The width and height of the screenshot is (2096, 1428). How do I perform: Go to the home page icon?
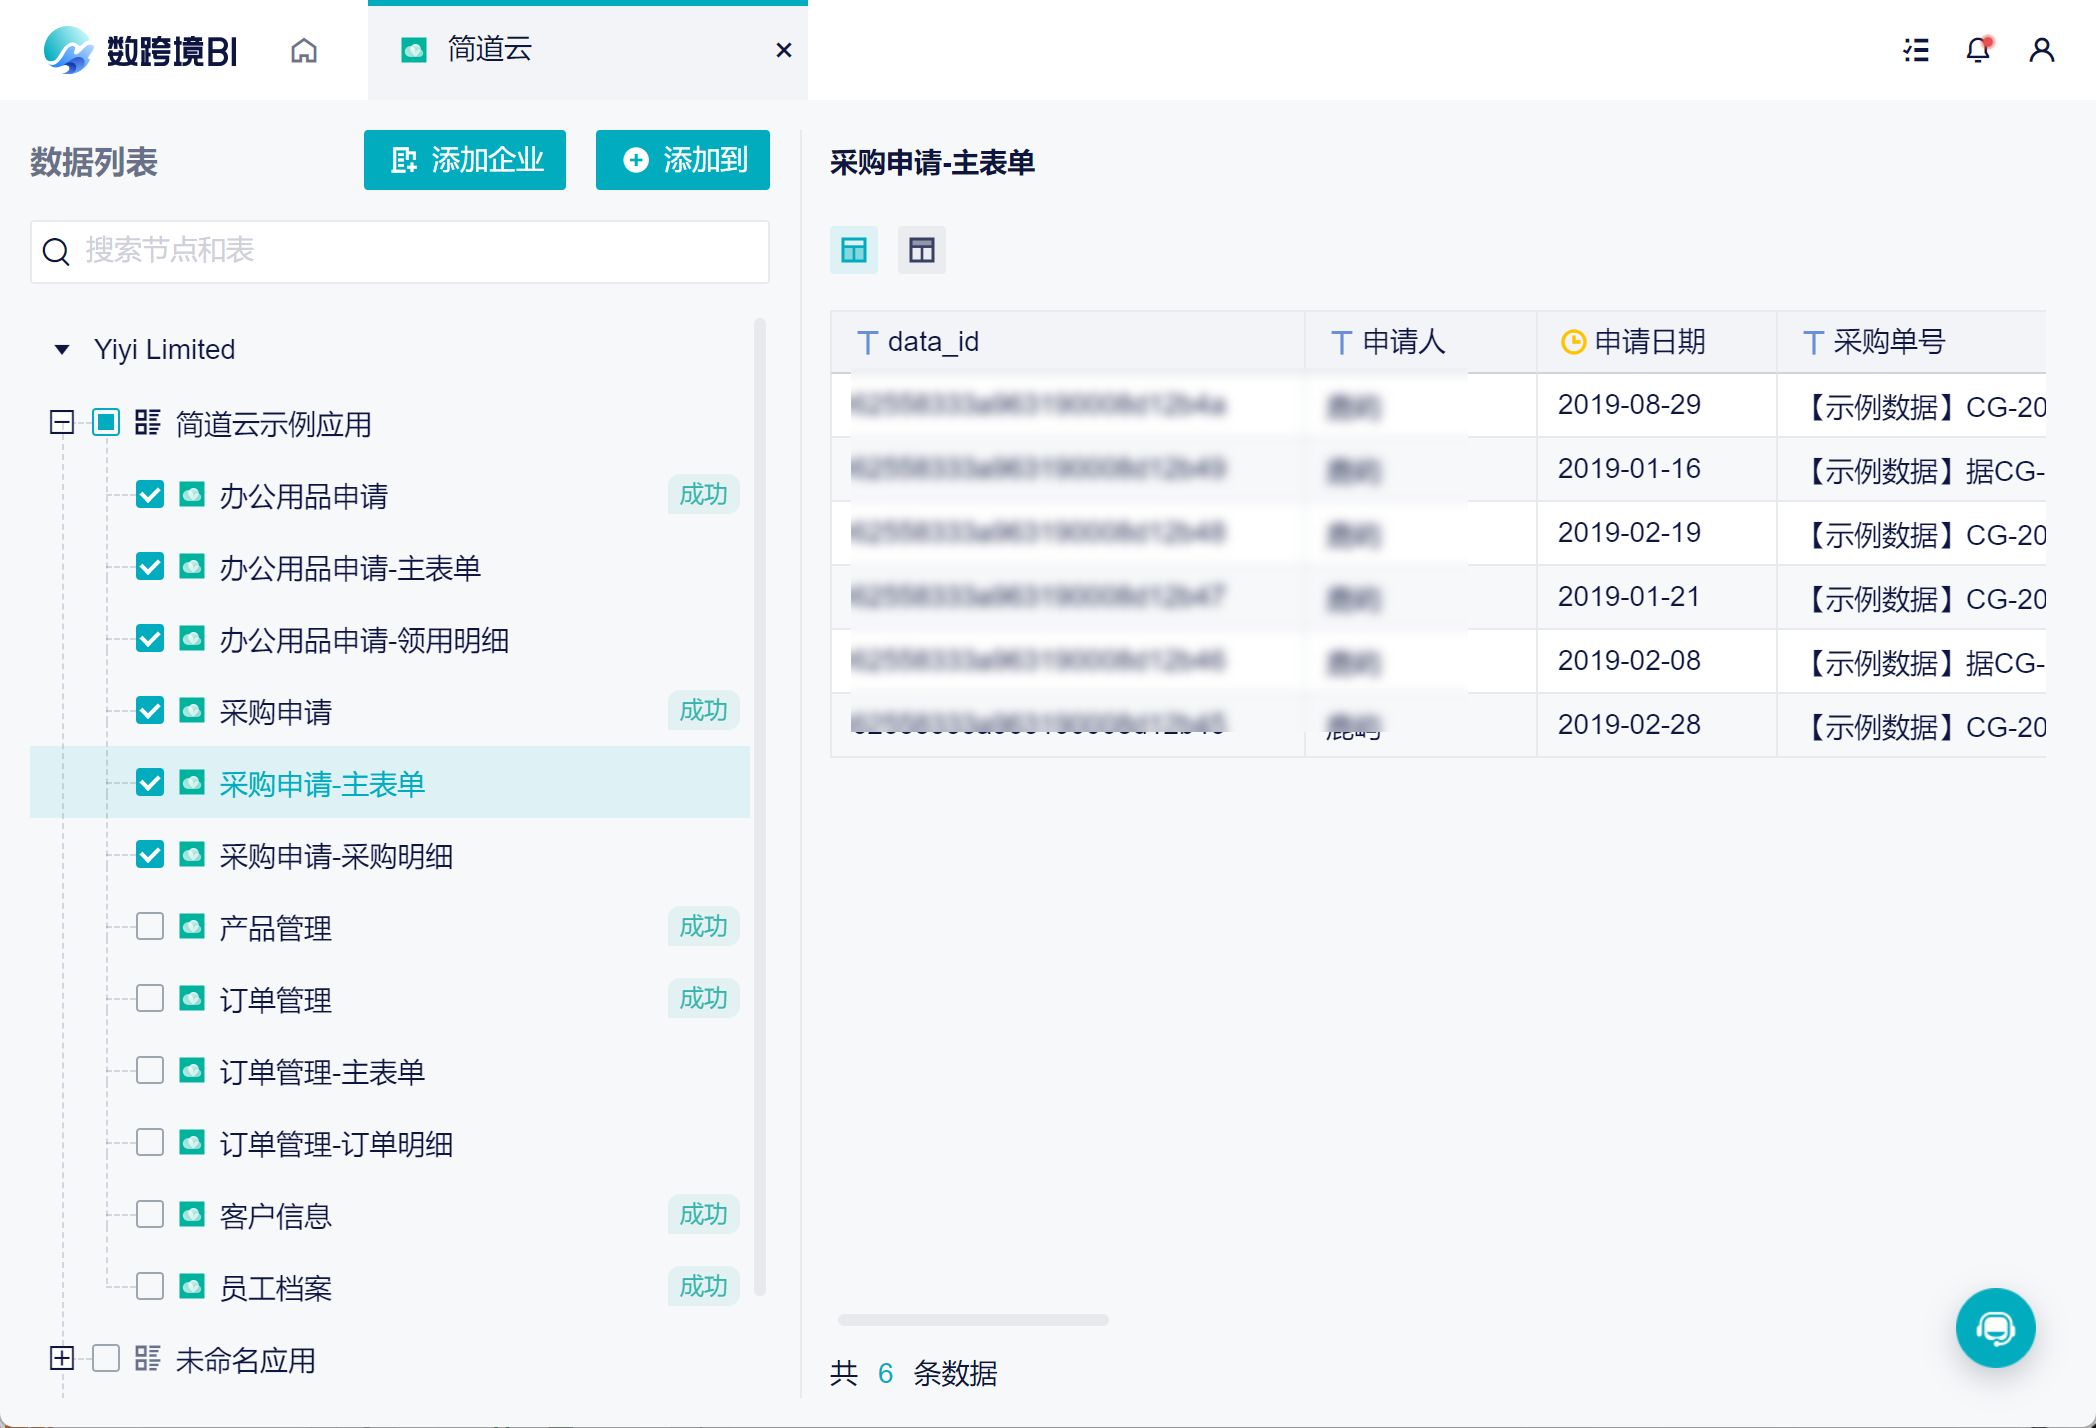[x=304, y=50]
